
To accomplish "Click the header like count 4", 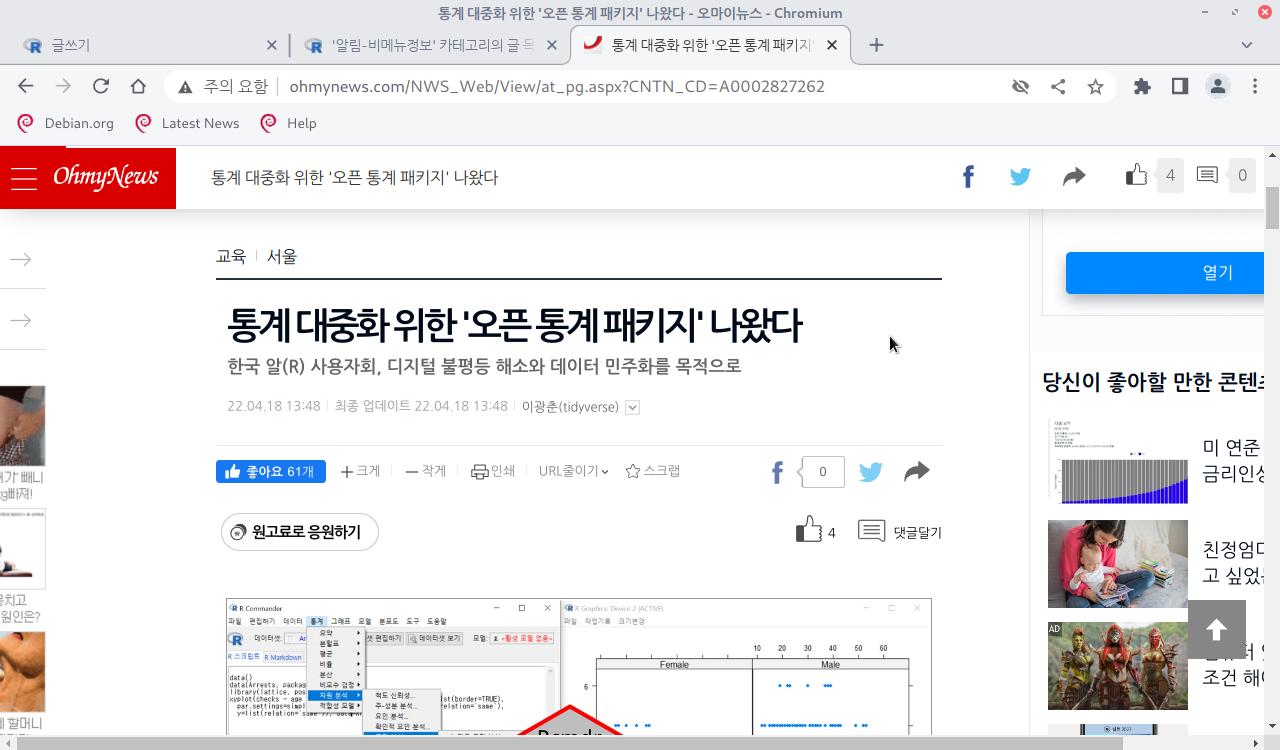I will (x=1170, y=176).
